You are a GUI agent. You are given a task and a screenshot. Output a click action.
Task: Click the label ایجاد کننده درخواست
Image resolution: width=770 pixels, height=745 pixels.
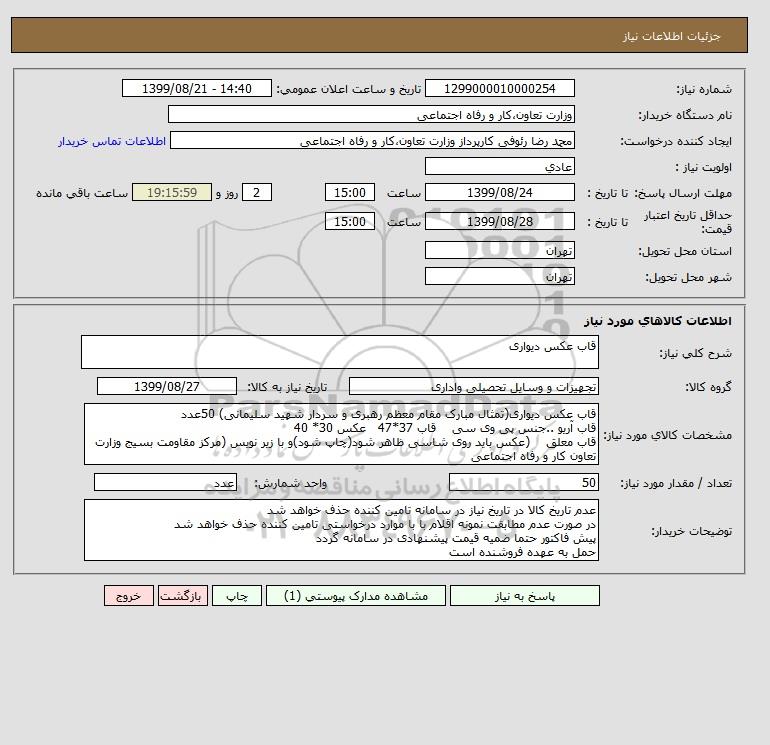point(676,141)
